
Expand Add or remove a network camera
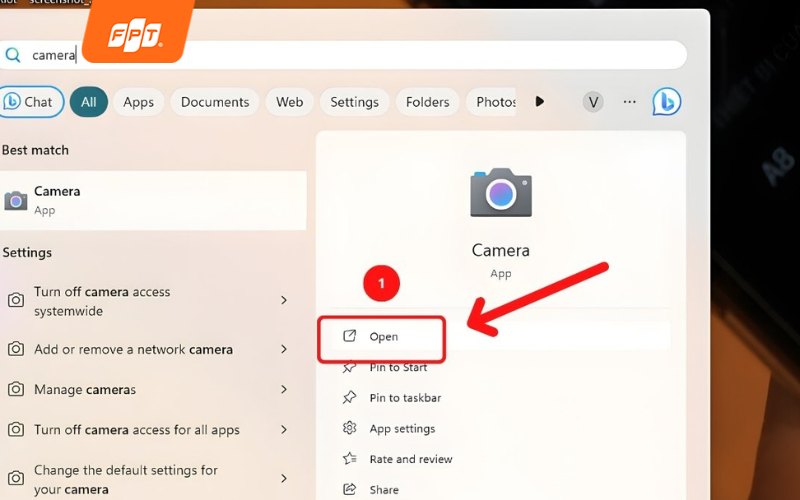click(x=284, y=350)
